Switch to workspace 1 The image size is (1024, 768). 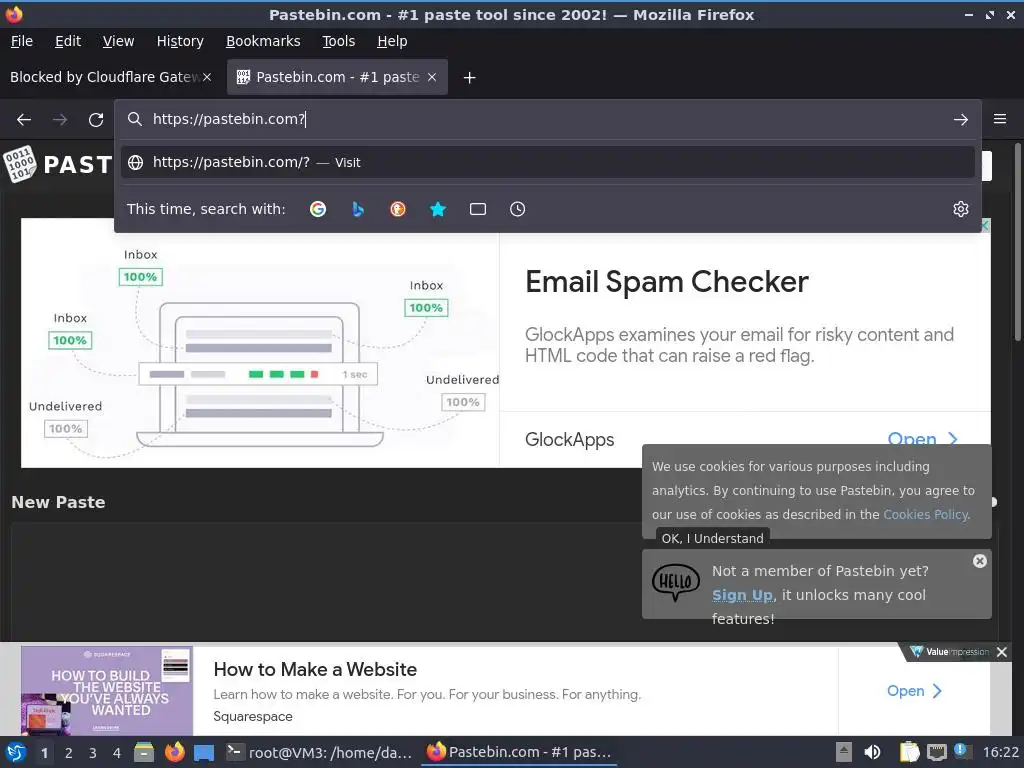coord(44,753)
